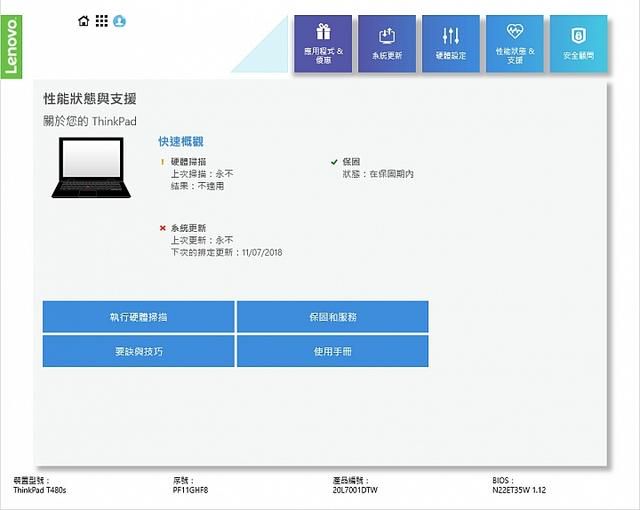Click the hardware scan warning icon
Image resolution: width=640 pixels, height=510 pixels.
click(162, 162)
